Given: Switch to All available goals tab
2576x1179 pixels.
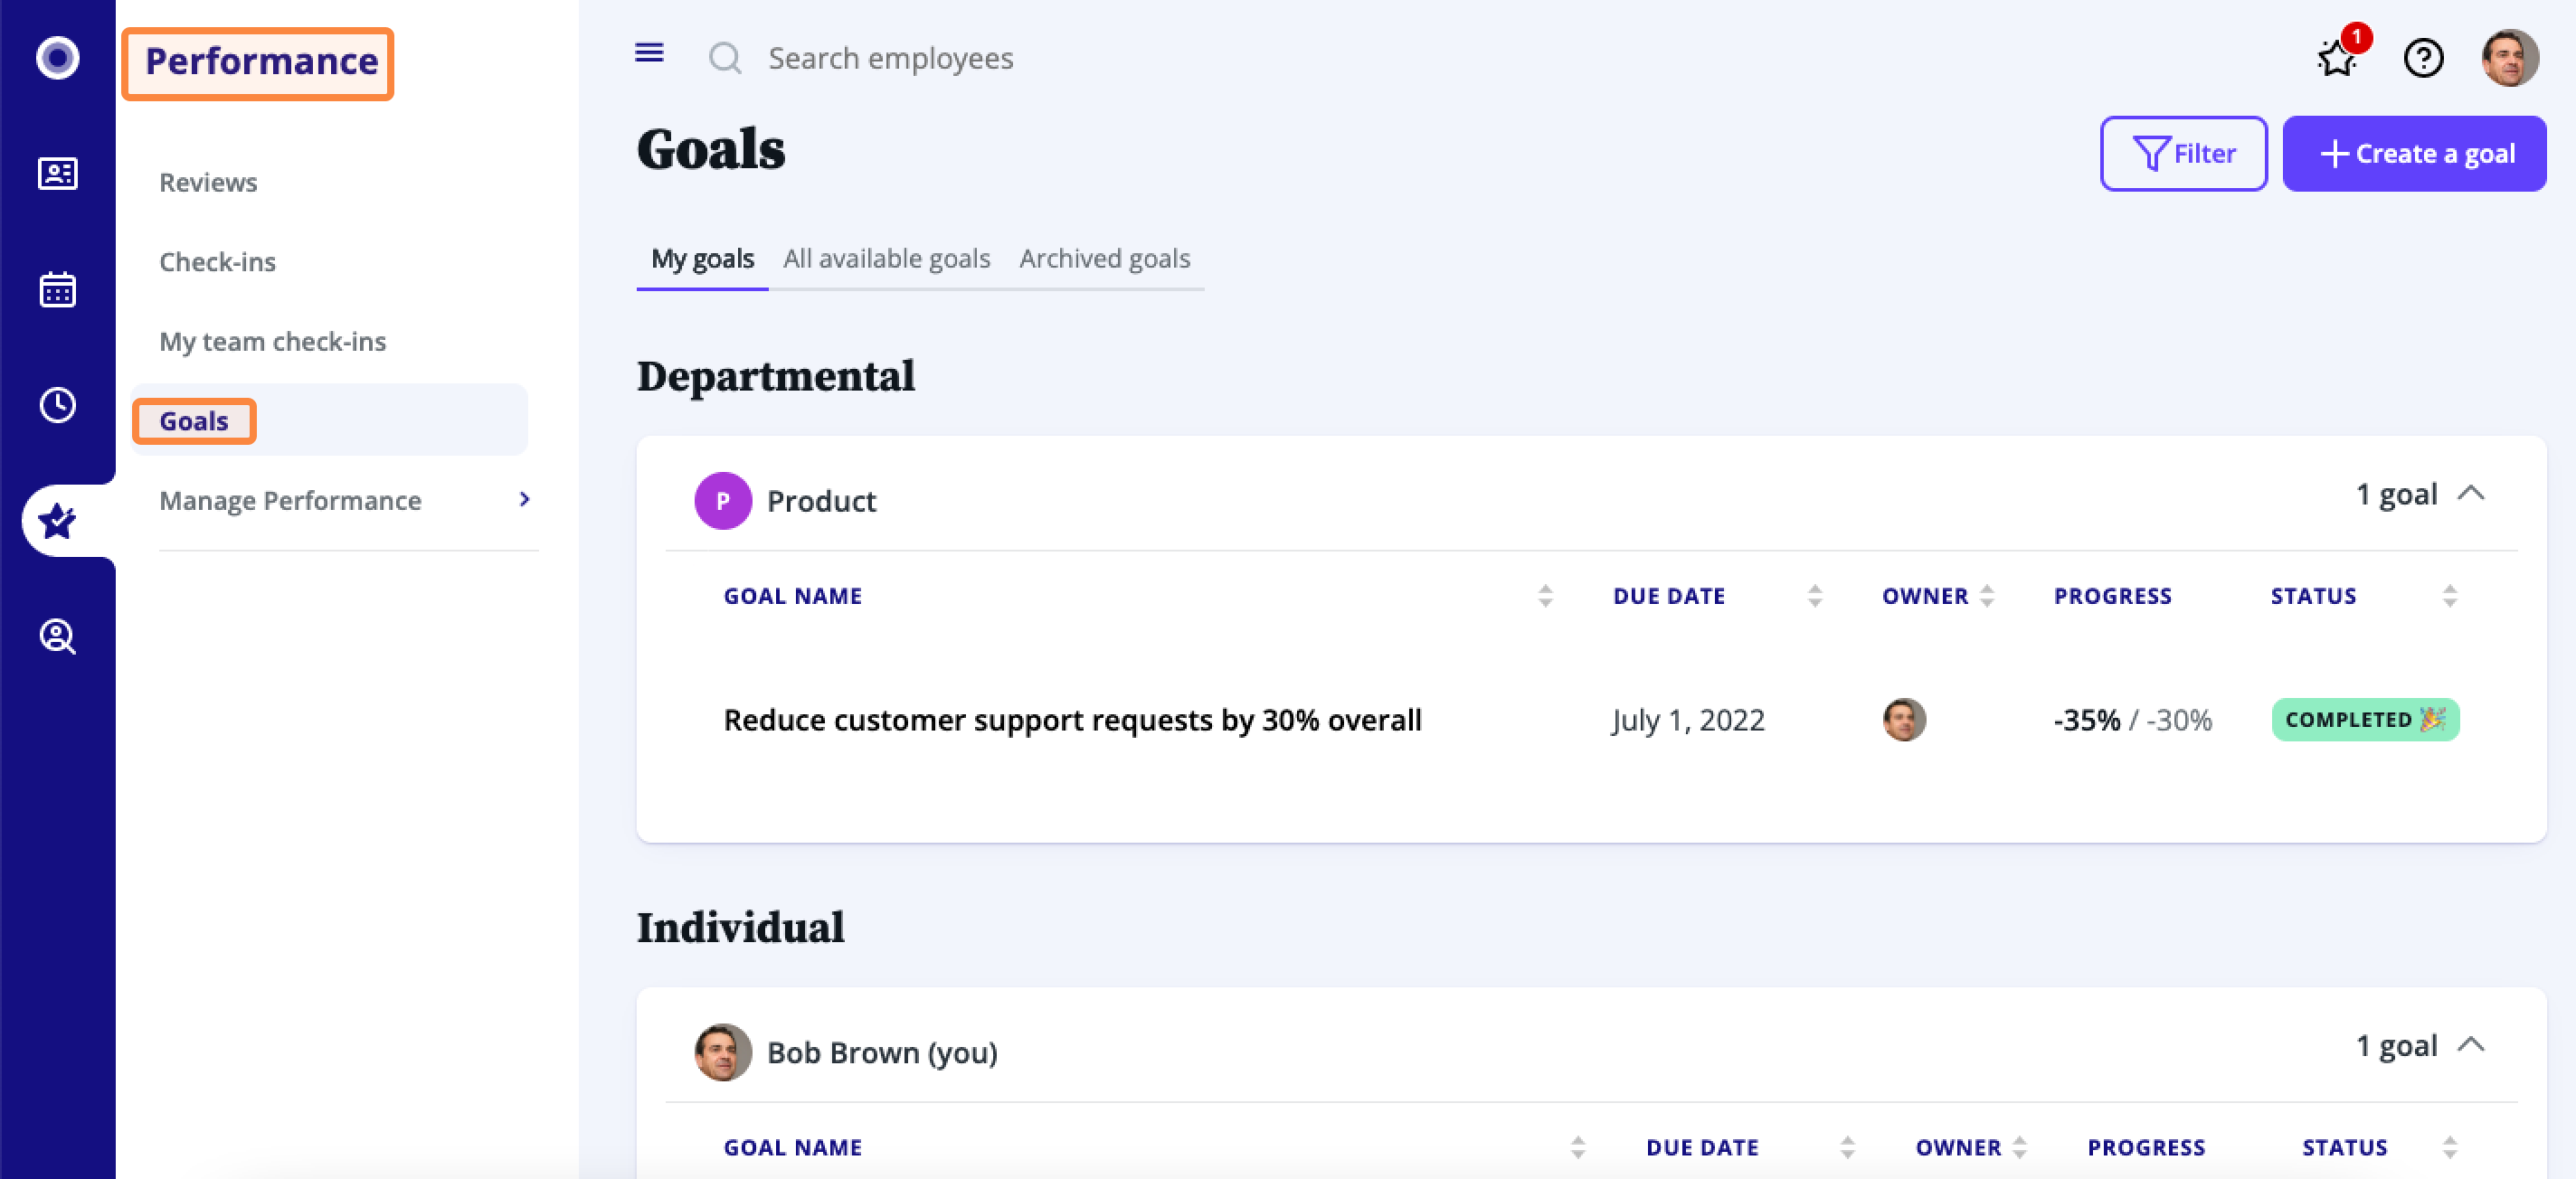Looking at the screenshot, I should (886, 259).
